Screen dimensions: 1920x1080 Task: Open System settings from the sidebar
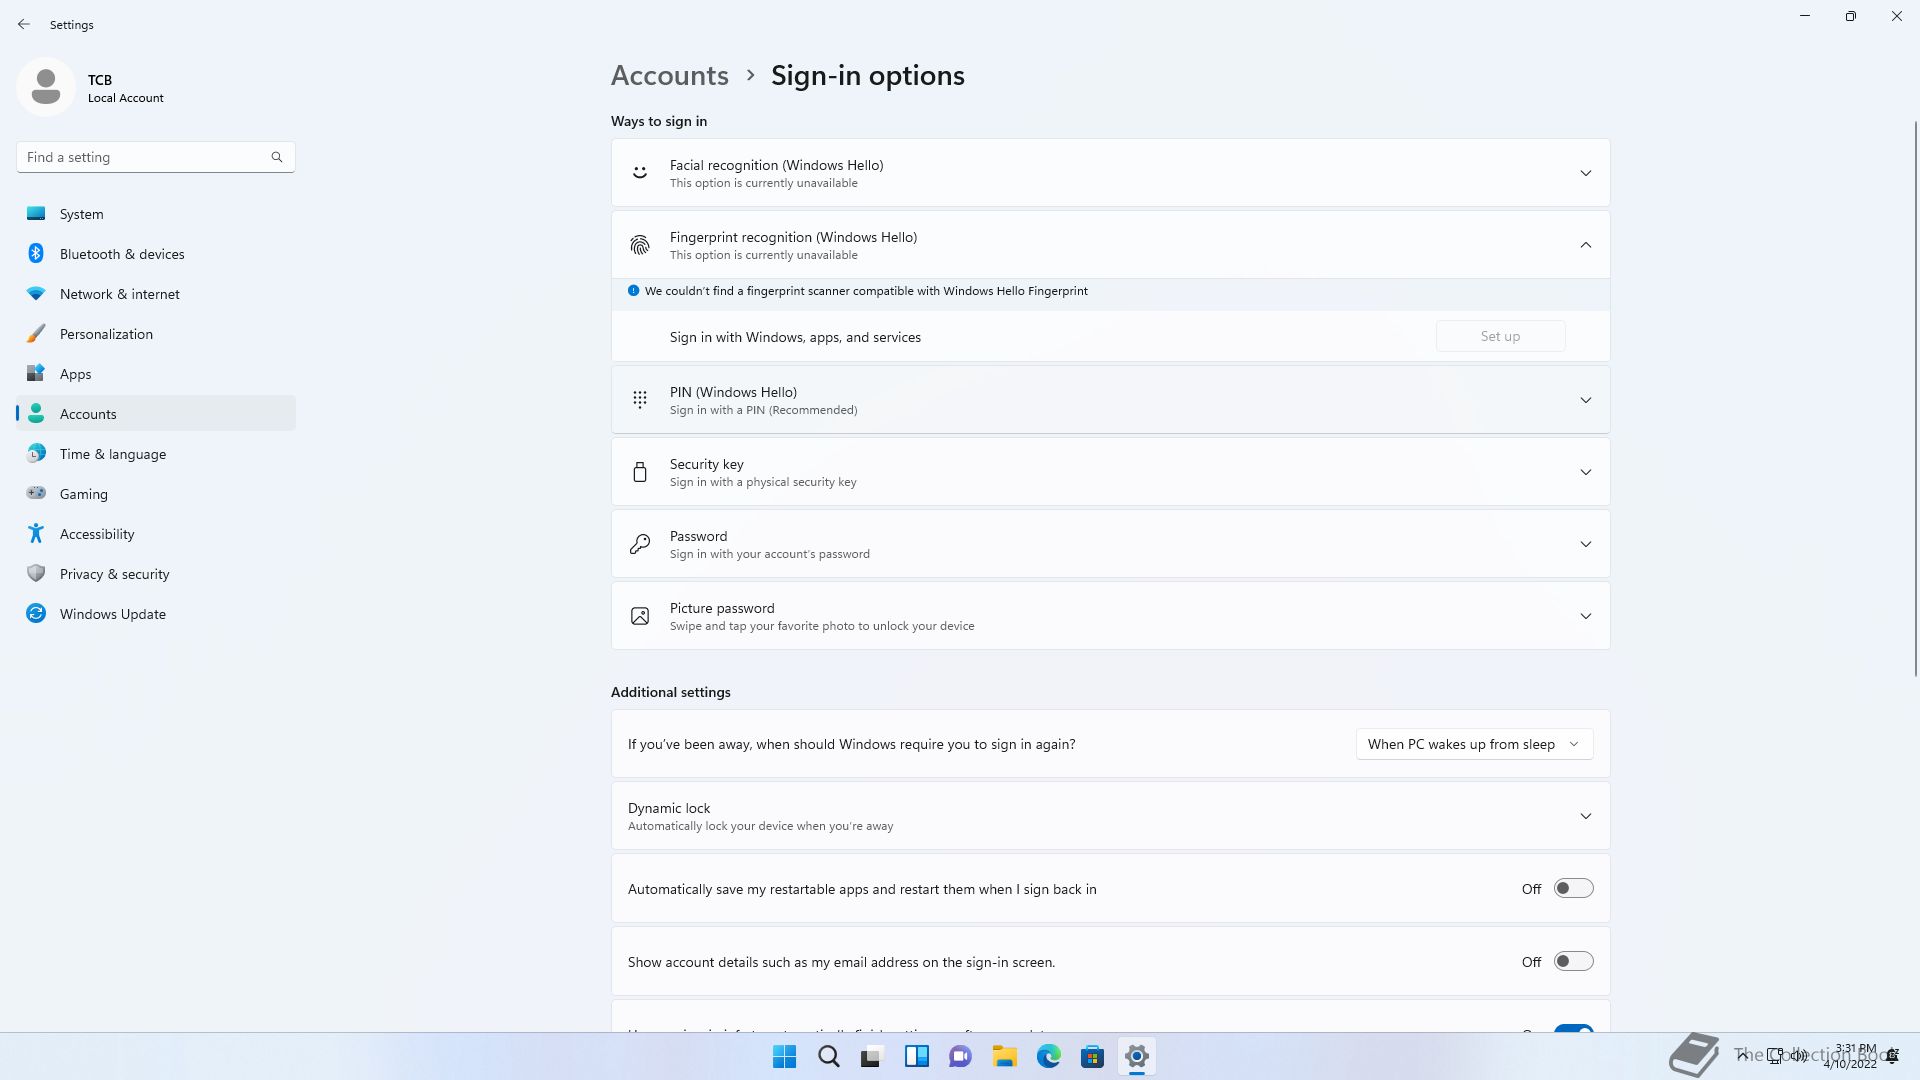coord(156,214)
